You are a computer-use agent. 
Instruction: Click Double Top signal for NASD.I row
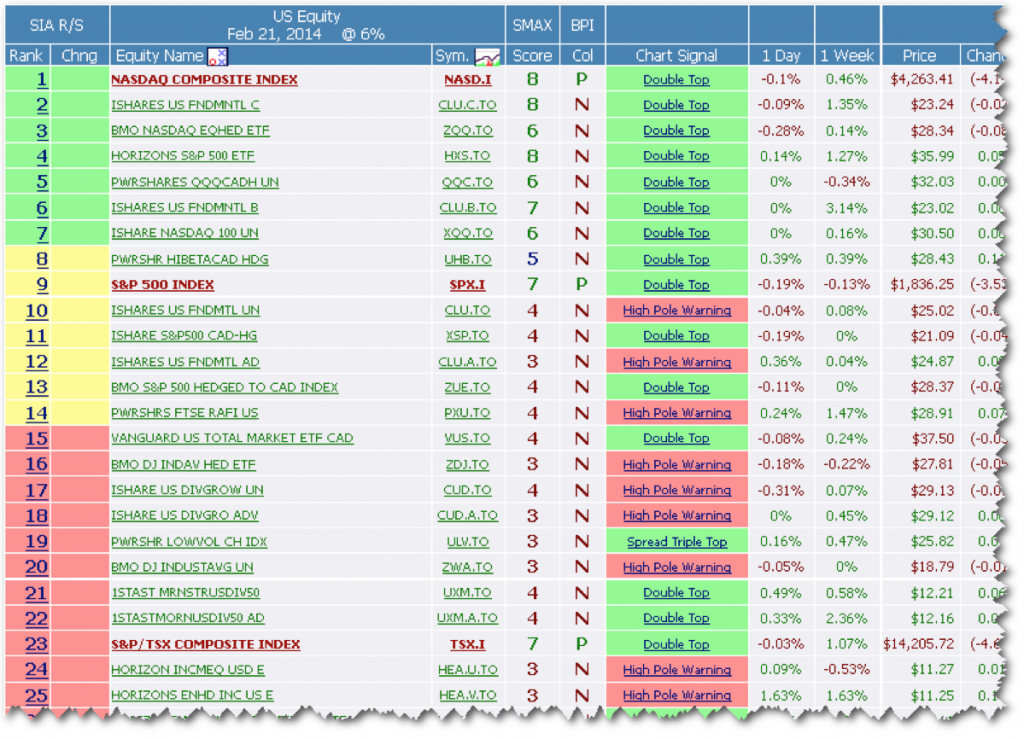click(x=676, y=79)
